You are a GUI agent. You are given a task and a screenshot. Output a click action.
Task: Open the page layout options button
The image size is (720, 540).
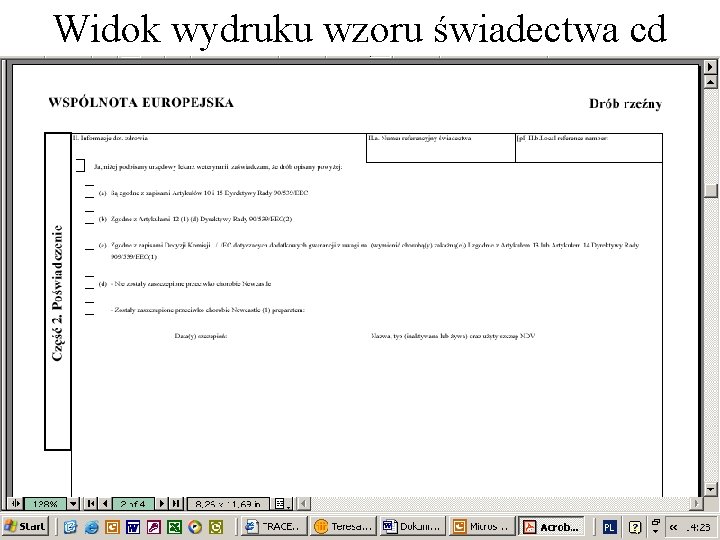[282, 504]
